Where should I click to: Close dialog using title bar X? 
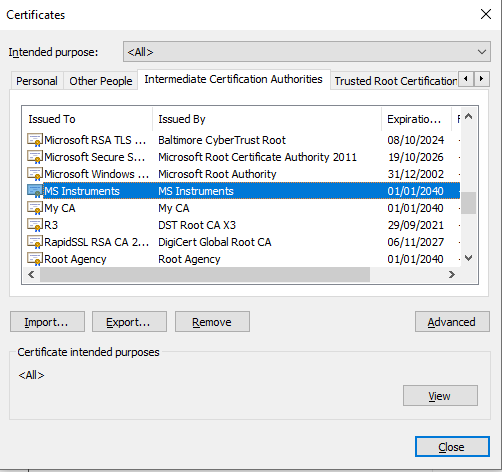(486, 14)
